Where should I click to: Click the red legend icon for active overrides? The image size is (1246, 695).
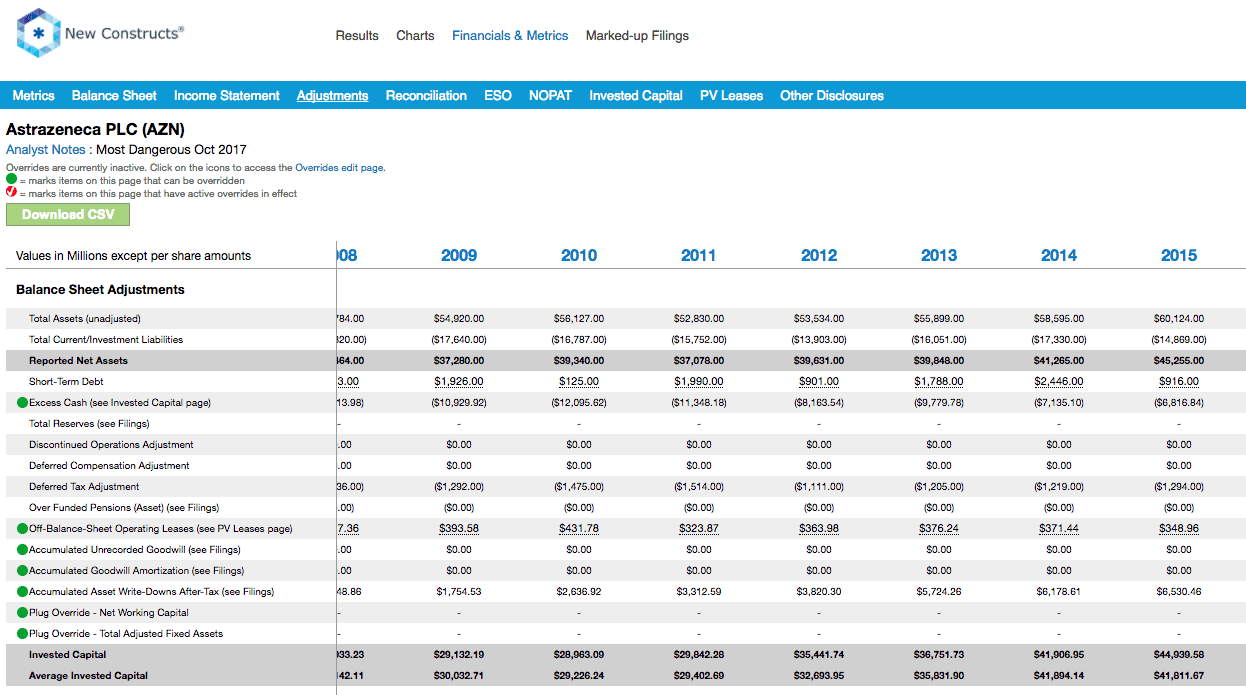(x=12, y=194)
